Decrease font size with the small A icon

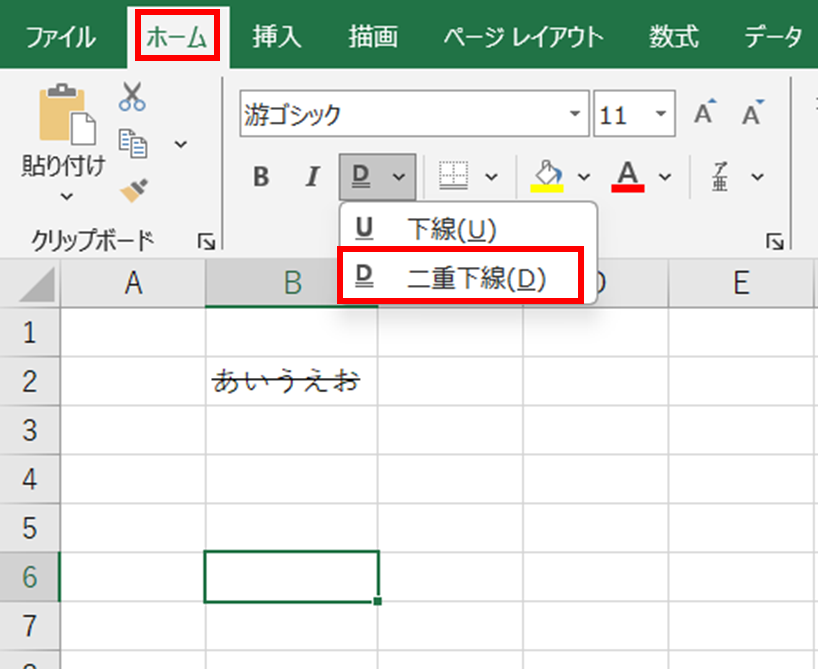(x=752, y=115)
